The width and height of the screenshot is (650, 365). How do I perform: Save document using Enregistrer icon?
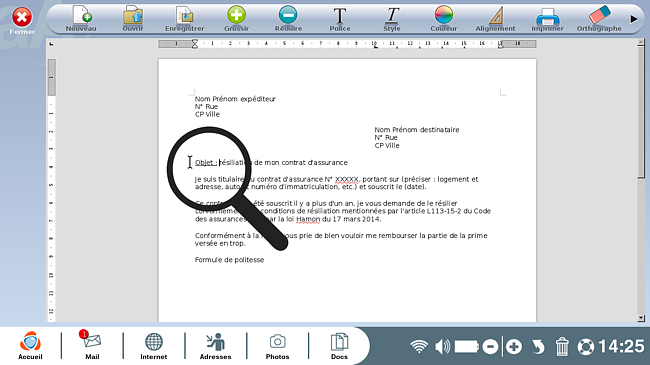(x=184, y=19)
